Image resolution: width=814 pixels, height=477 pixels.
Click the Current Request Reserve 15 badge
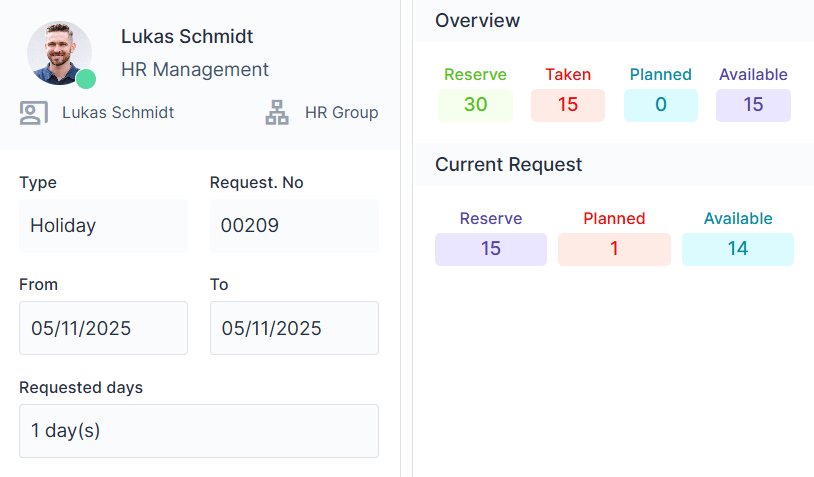click(491, 249)
